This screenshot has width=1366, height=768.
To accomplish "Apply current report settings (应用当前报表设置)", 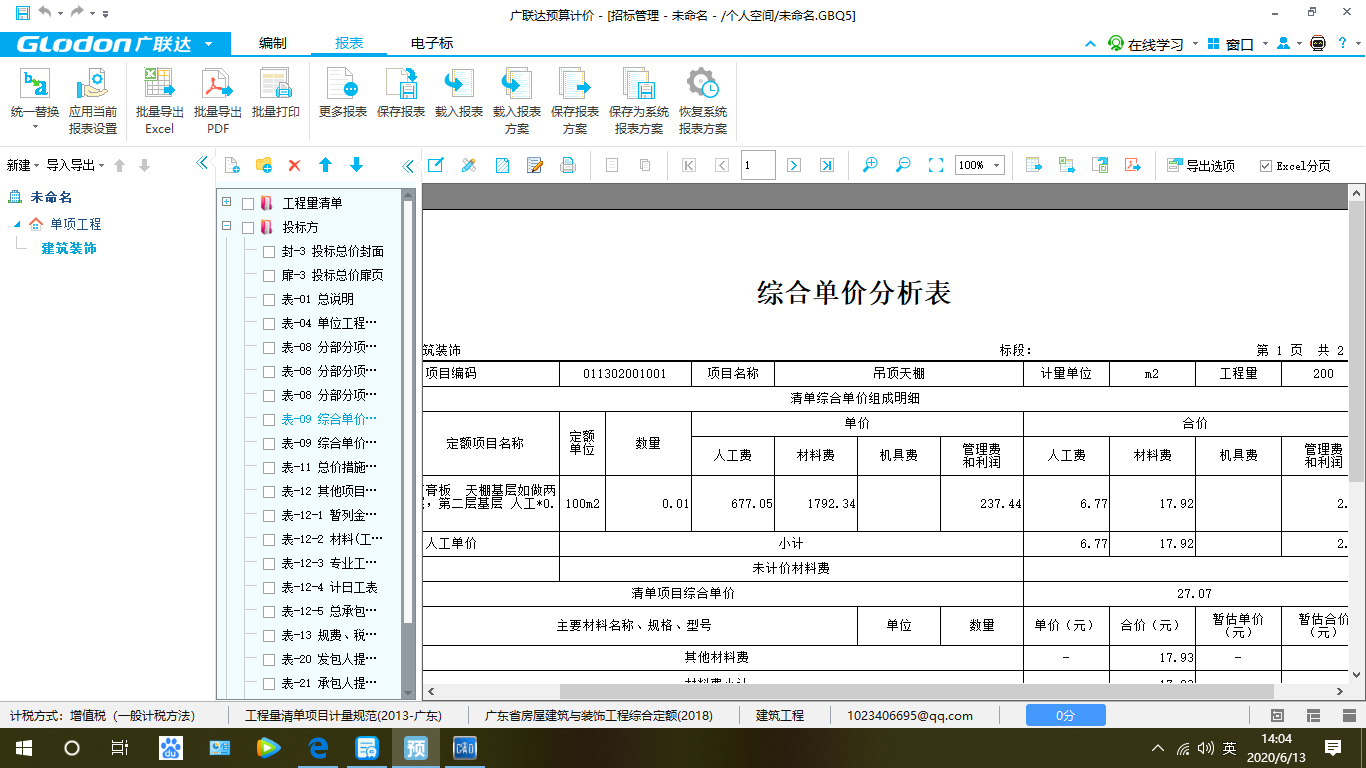I will (93, 102).
